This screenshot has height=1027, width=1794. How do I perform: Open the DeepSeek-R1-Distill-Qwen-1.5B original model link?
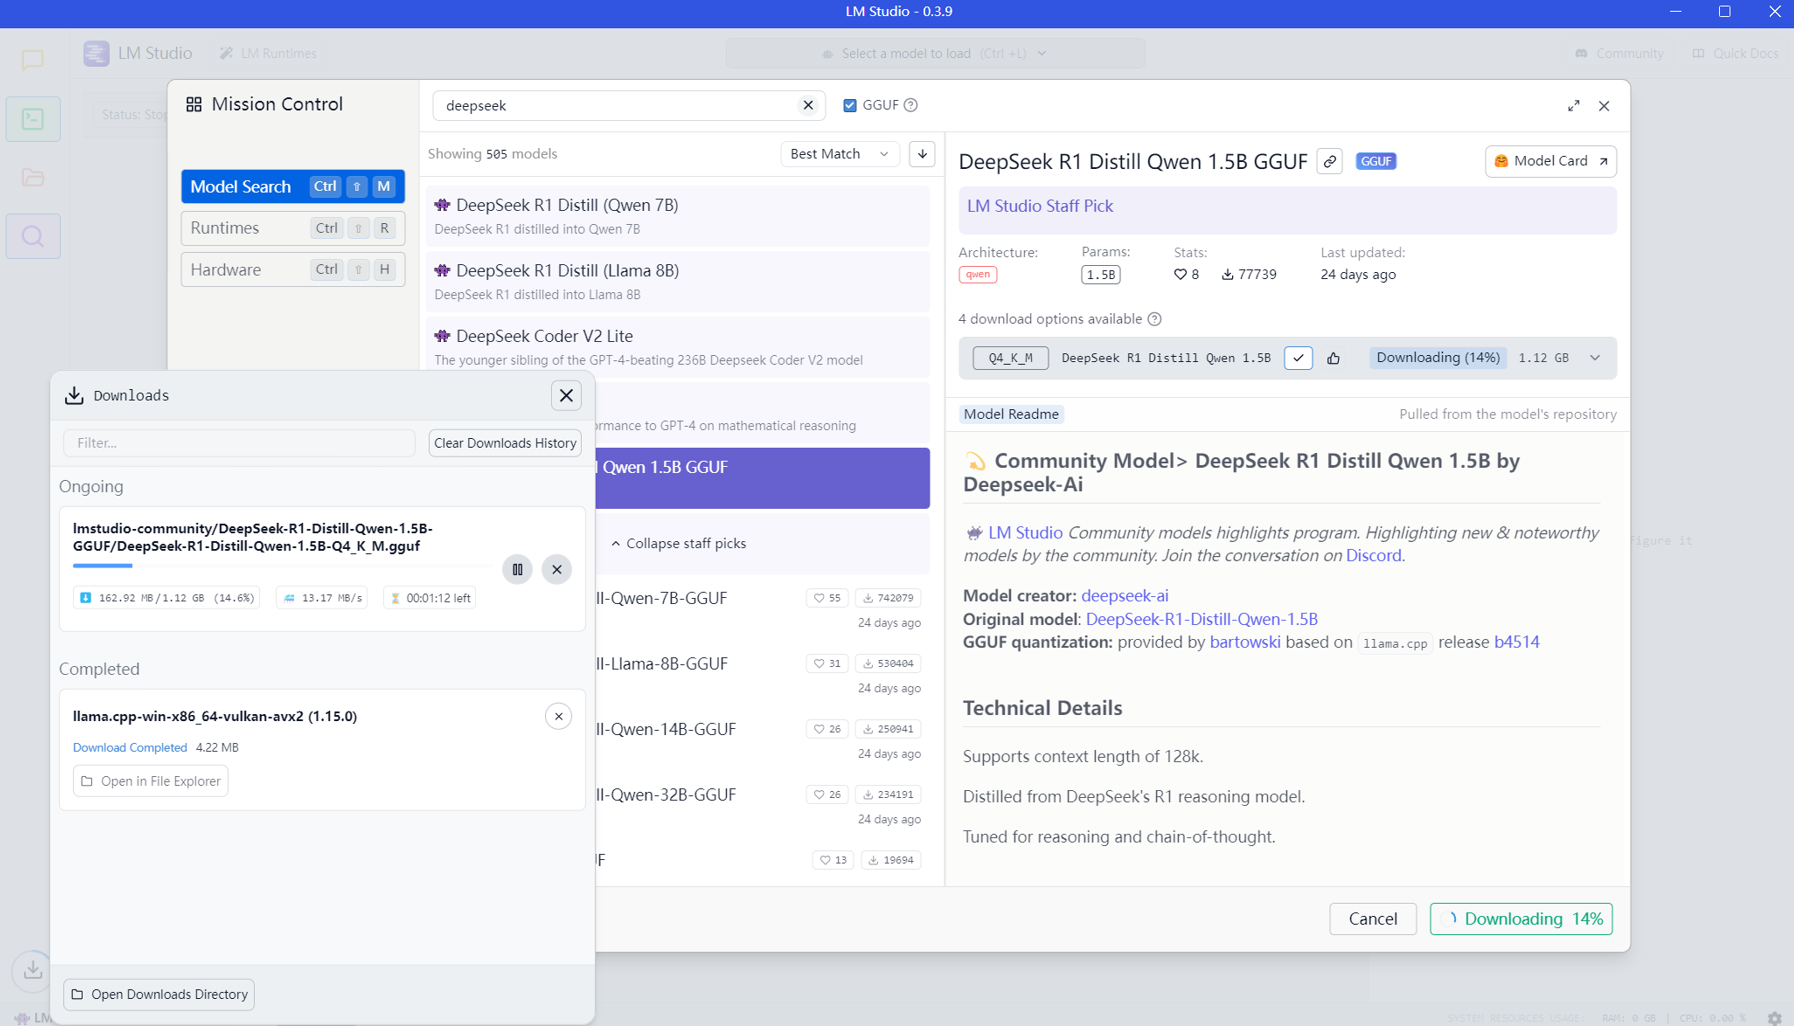tap(1201, 619)
